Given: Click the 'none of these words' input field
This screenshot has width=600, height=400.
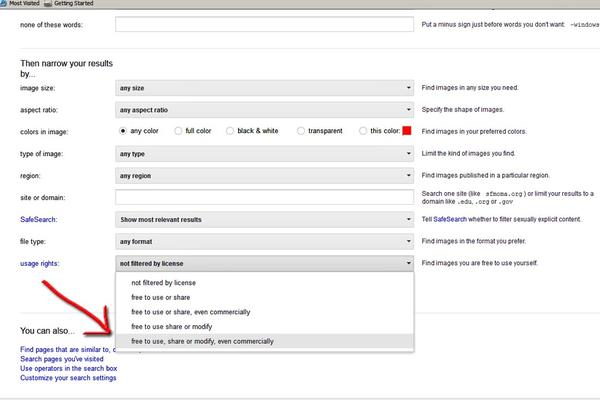Looking at the screenshot, I should [264, 24].
